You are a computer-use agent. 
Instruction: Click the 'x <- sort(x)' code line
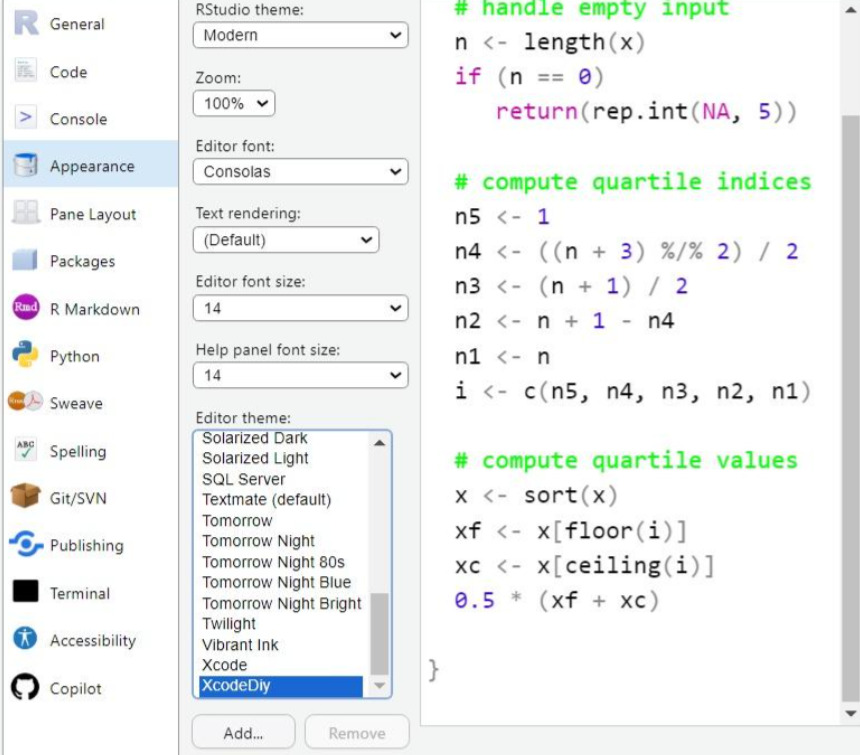[x=536, y=496]
